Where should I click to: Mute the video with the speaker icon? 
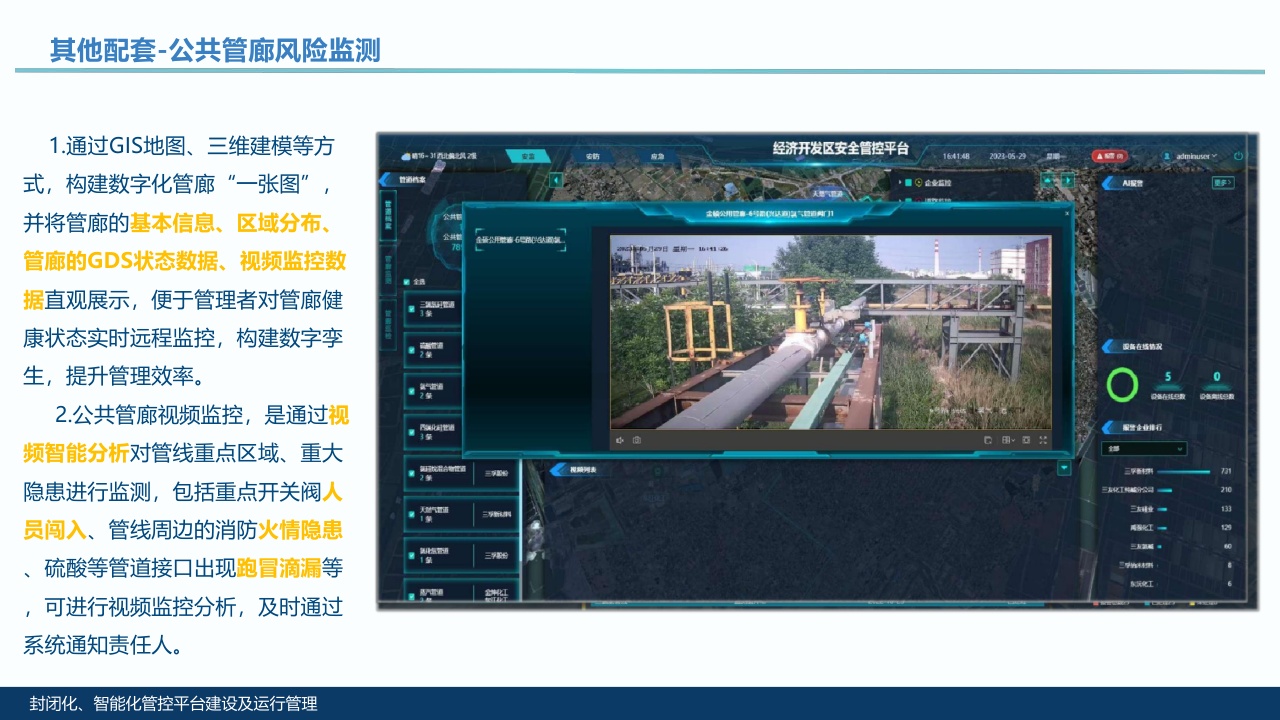click(620, 440)
